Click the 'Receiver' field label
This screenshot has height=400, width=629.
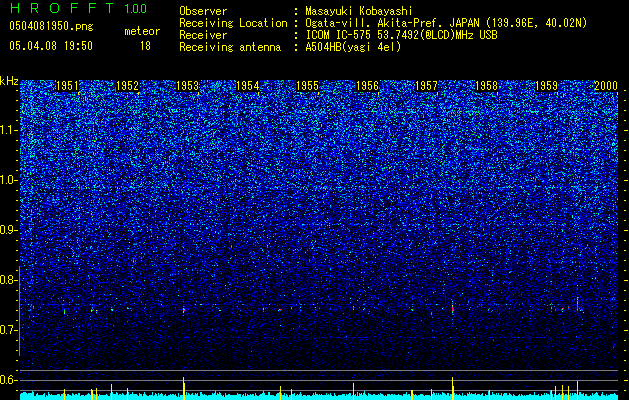203,35
